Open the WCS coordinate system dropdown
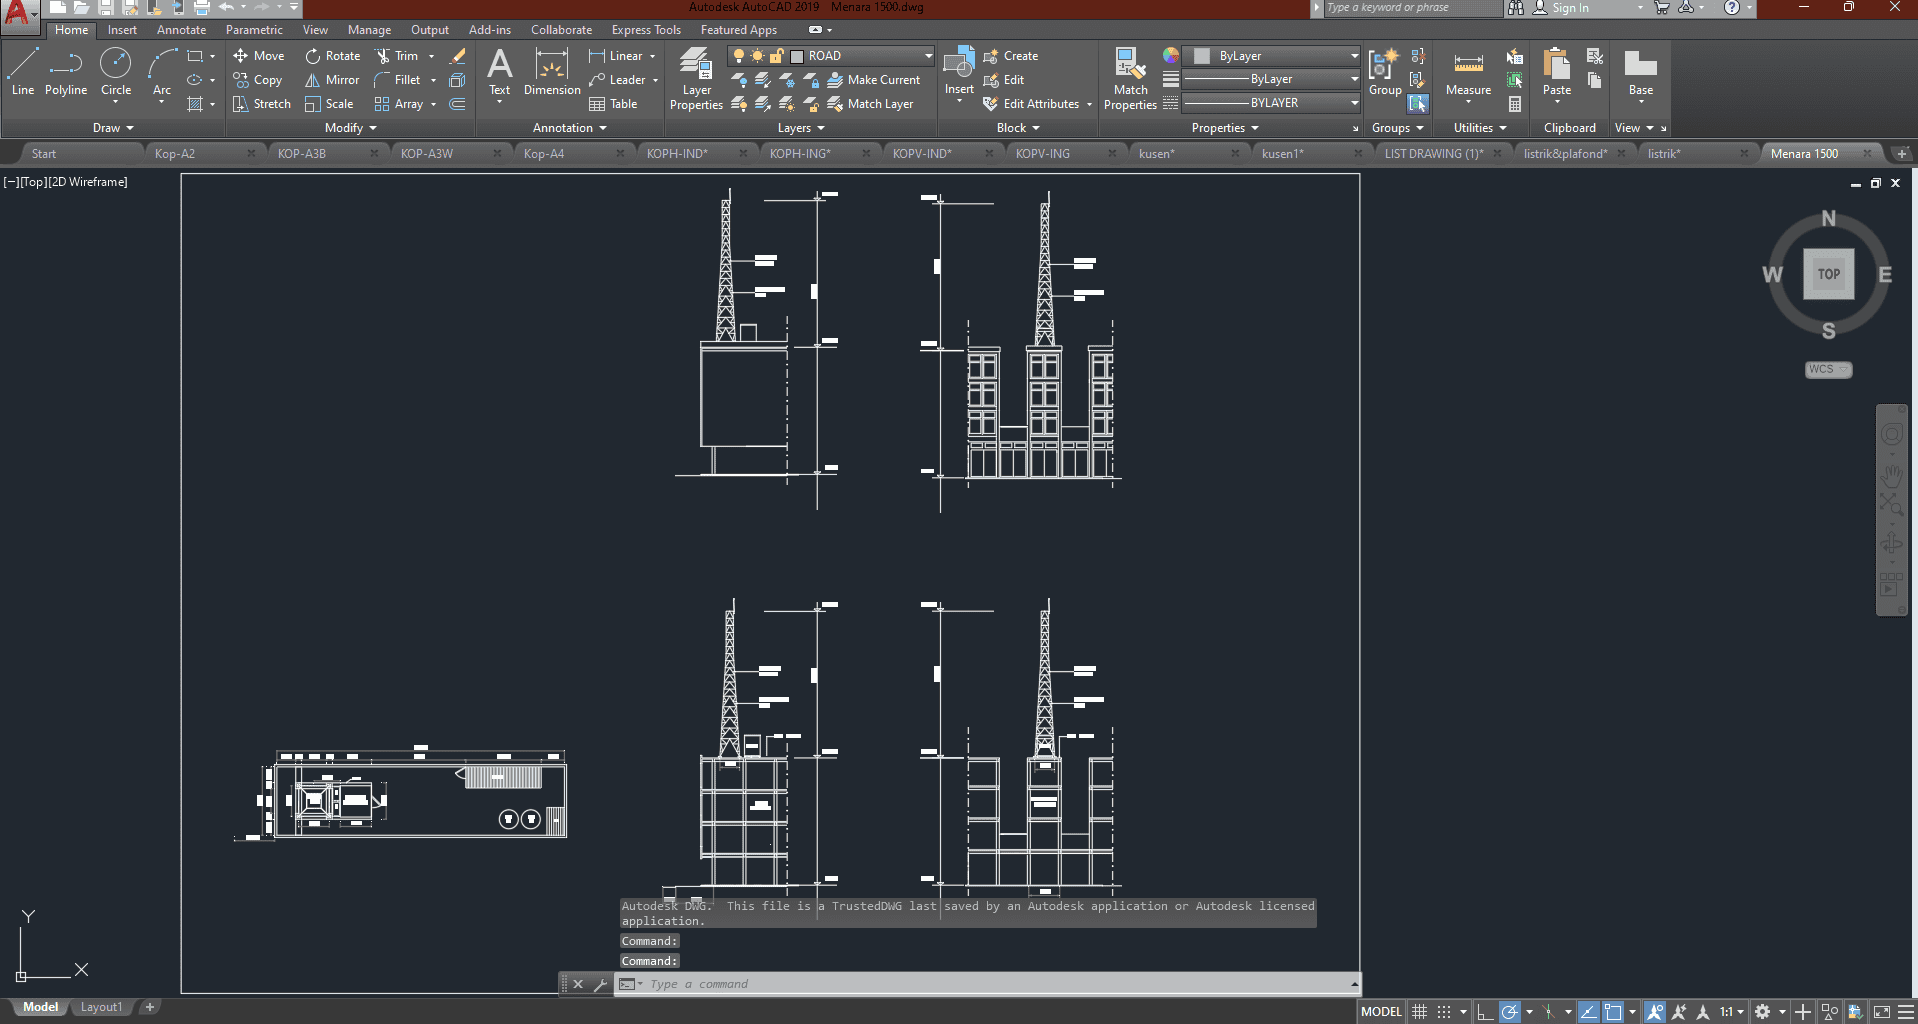Image resolution: width=1918 pixels, height=1024 pixels. (x=1828, y=369)
